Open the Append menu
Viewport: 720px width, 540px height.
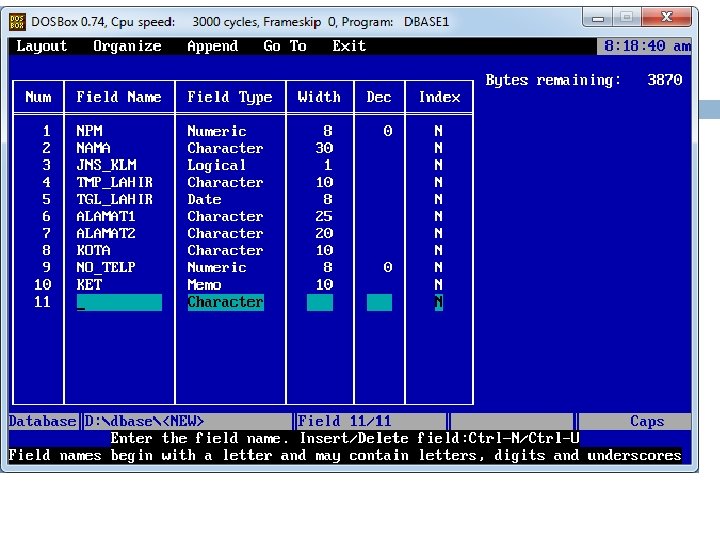(x=213, y=46)
